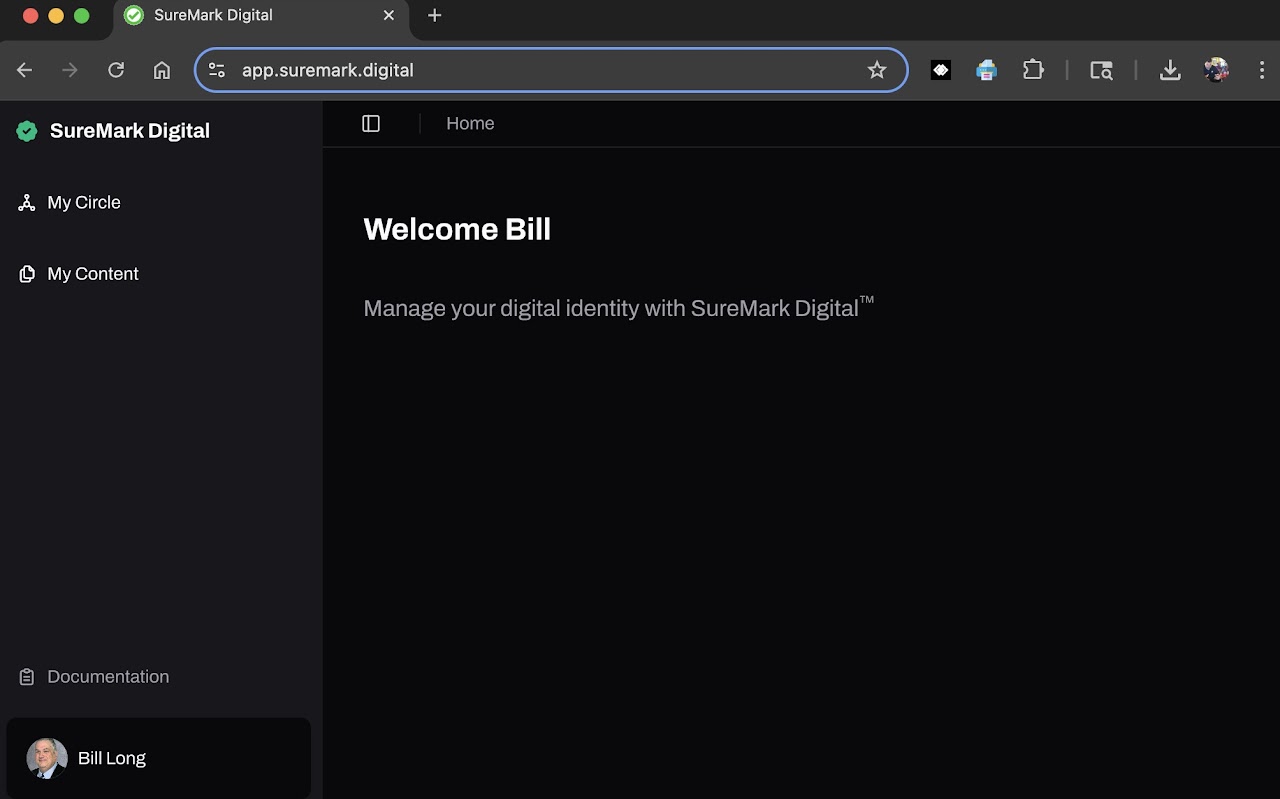Select the Home breadcrumb

470,123
